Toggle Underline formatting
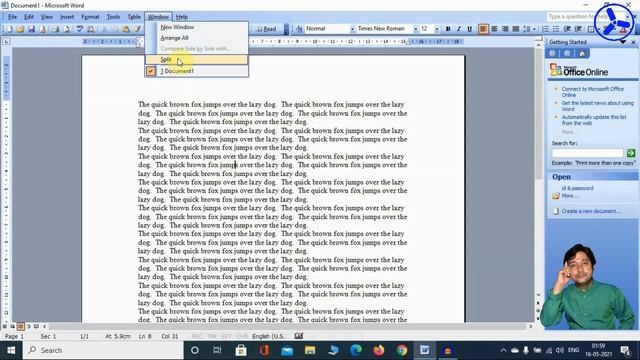This screenshot has height=360, width=640. [469, 29]
